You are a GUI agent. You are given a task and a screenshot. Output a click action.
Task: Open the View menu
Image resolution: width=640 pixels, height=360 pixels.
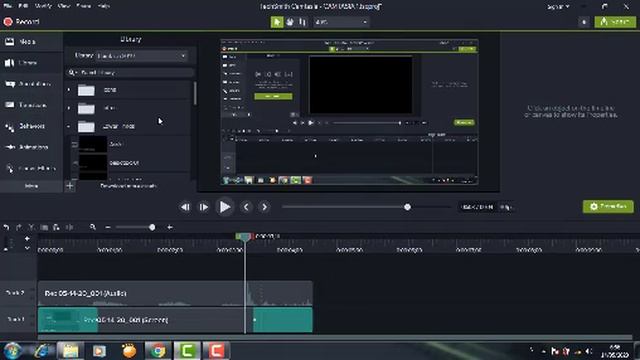pos(64,6)
